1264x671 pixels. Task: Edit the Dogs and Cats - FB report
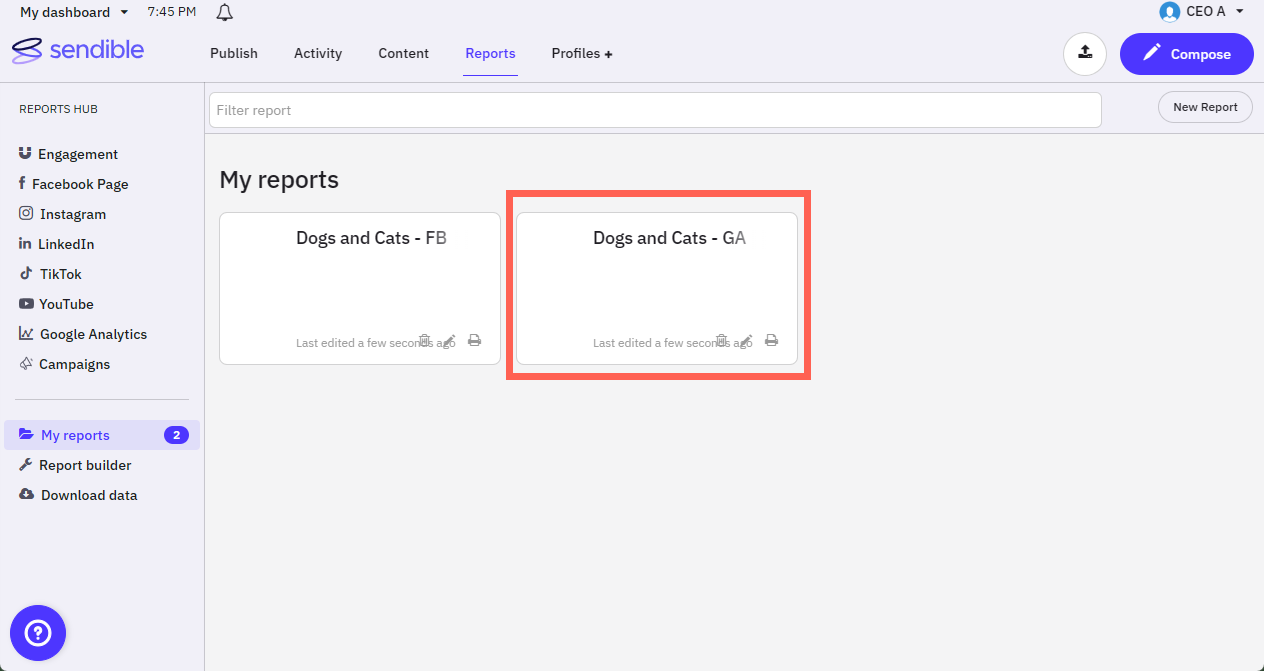pos(449,341)
